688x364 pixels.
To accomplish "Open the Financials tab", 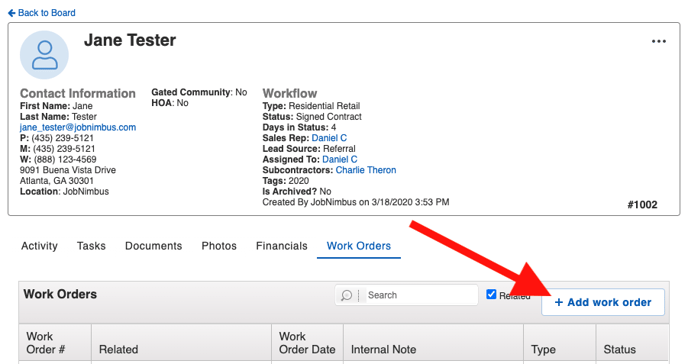I will tap(282, 246).
